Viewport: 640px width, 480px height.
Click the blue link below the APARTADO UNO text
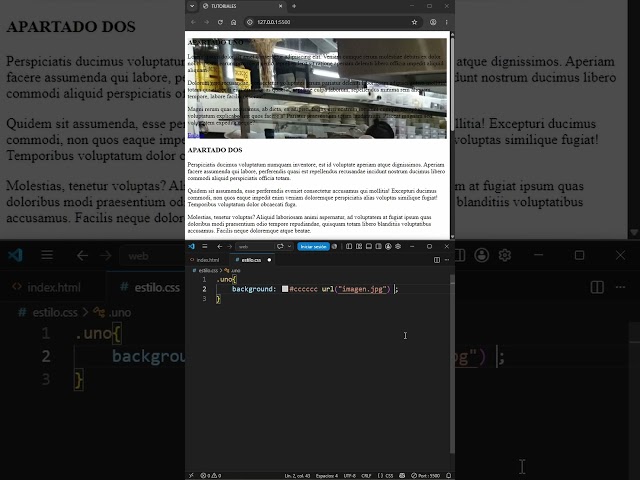[195, 135]
